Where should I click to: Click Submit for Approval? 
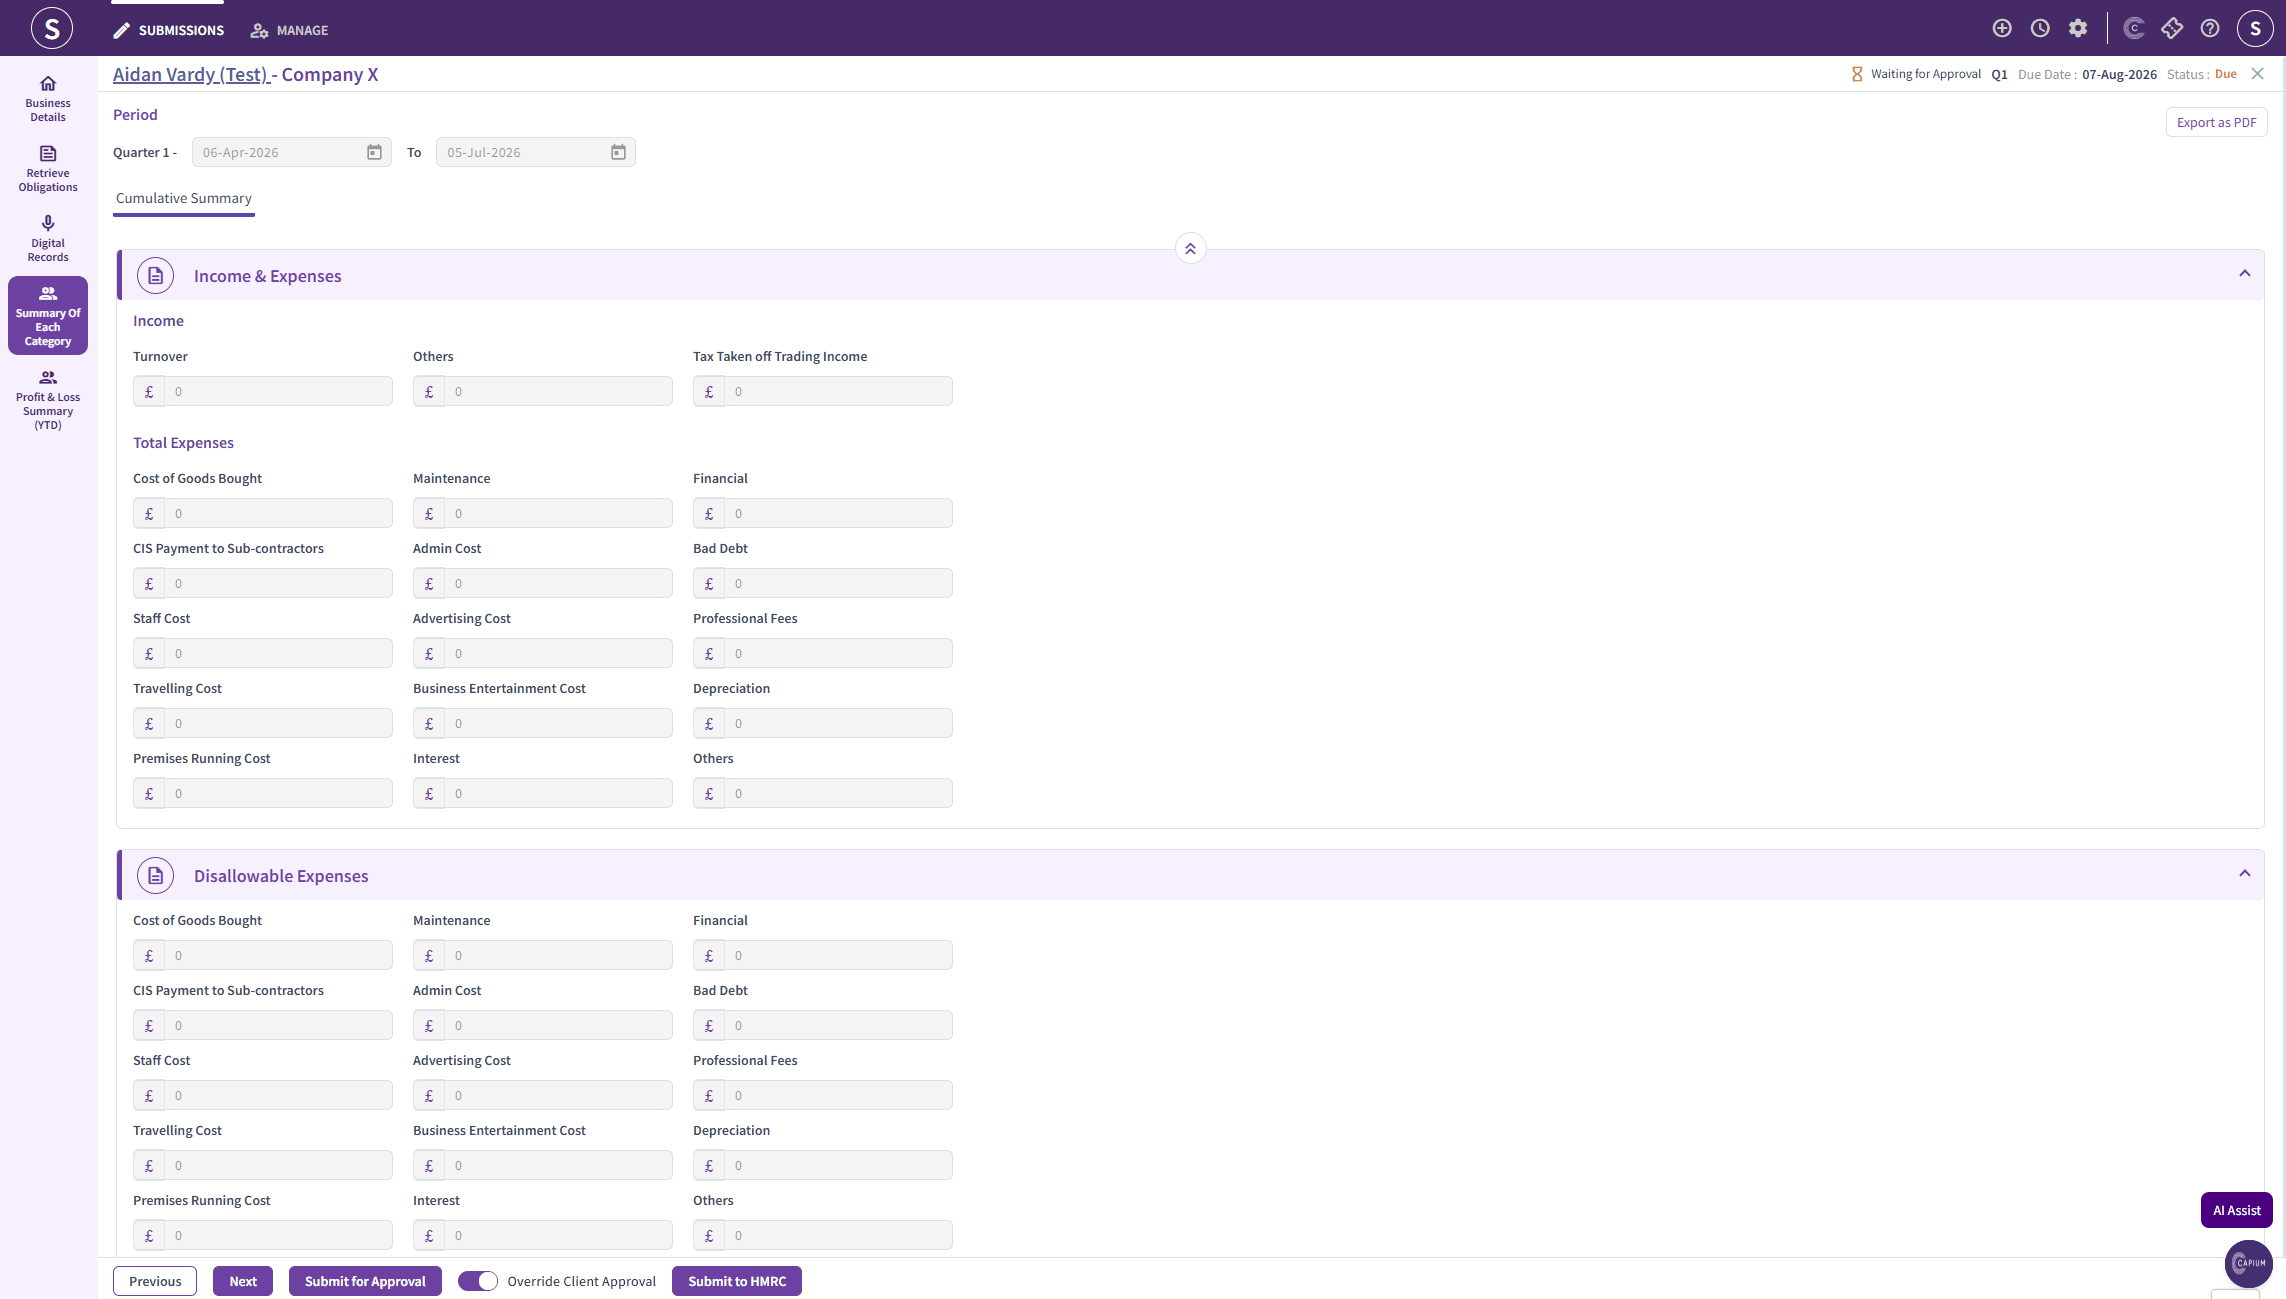tap(365, 1281)
